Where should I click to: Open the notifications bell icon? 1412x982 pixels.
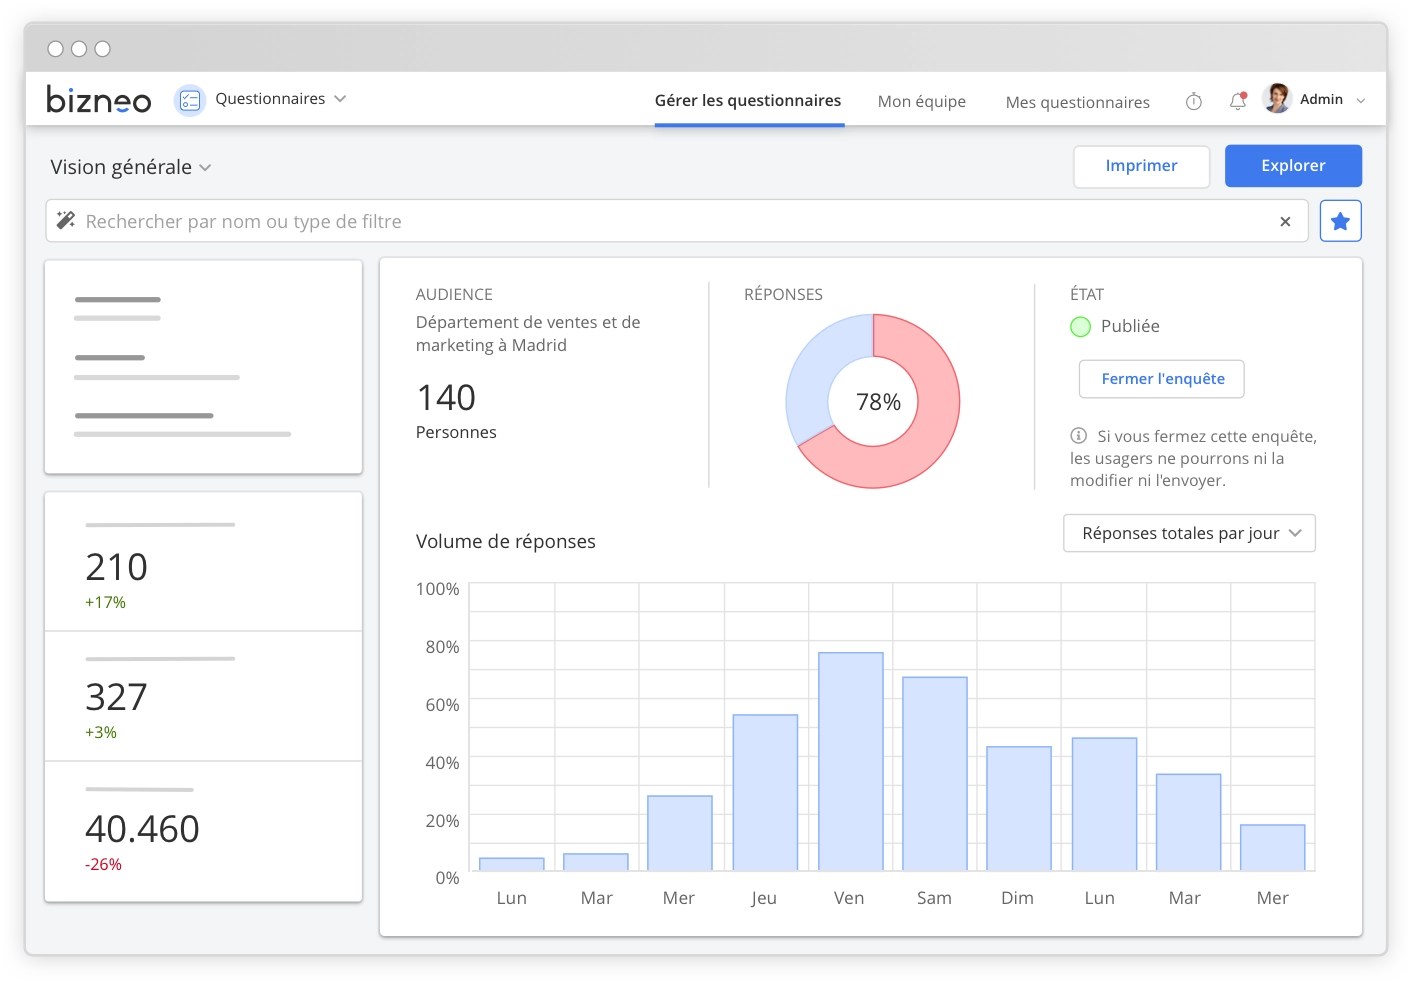click(x=1238, y=101)
